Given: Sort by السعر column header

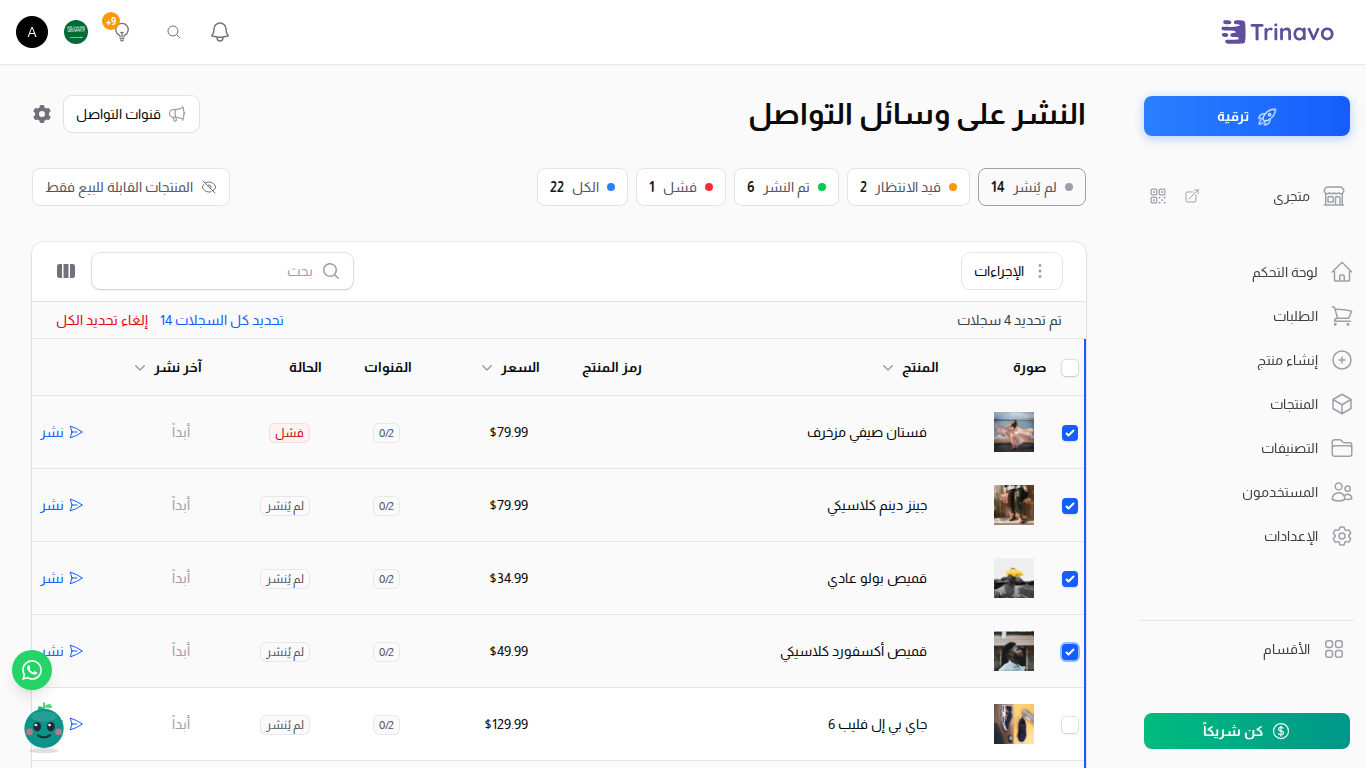Looking at the screenshot, I should coord(511,367).
